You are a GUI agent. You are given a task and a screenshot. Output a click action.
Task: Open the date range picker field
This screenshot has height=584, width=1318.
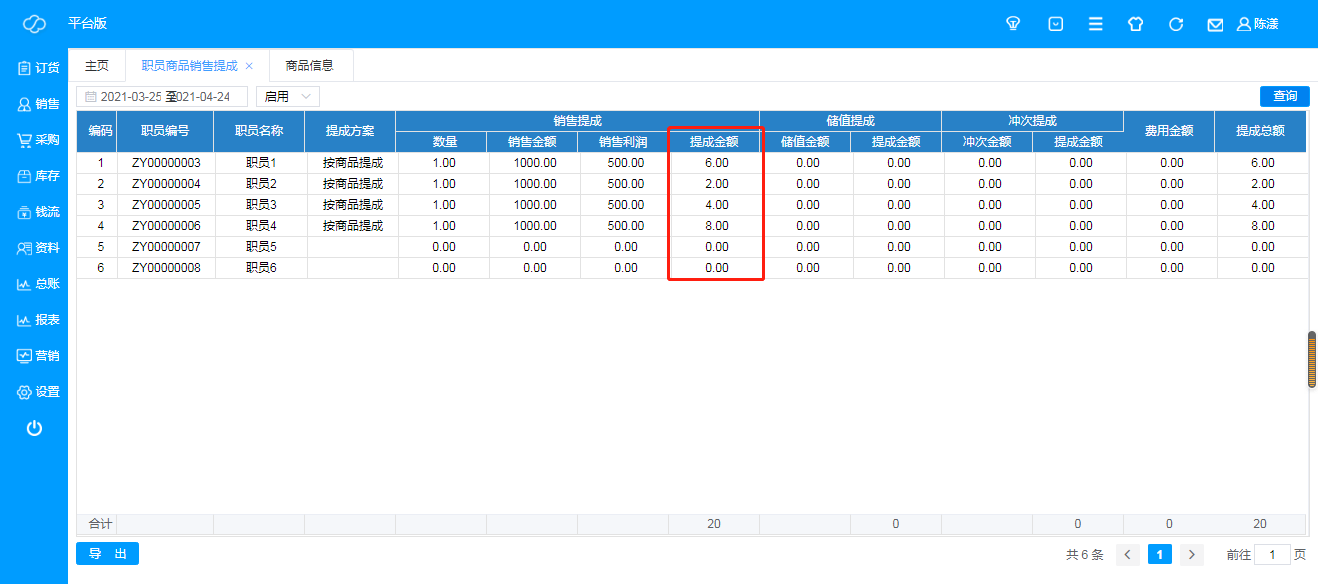[x=162, y=97]
